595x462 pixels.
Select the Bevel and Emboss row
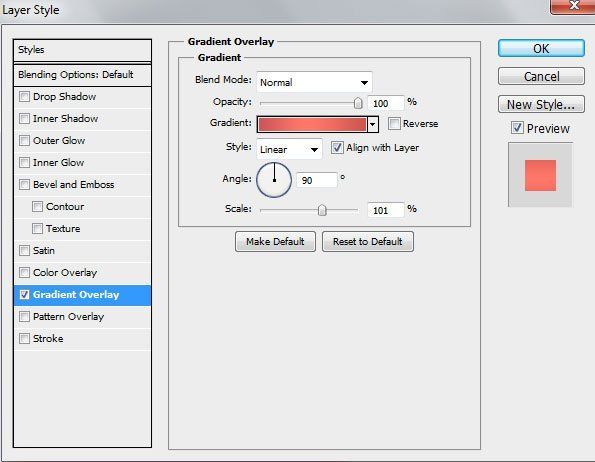(x=82, y=185)
